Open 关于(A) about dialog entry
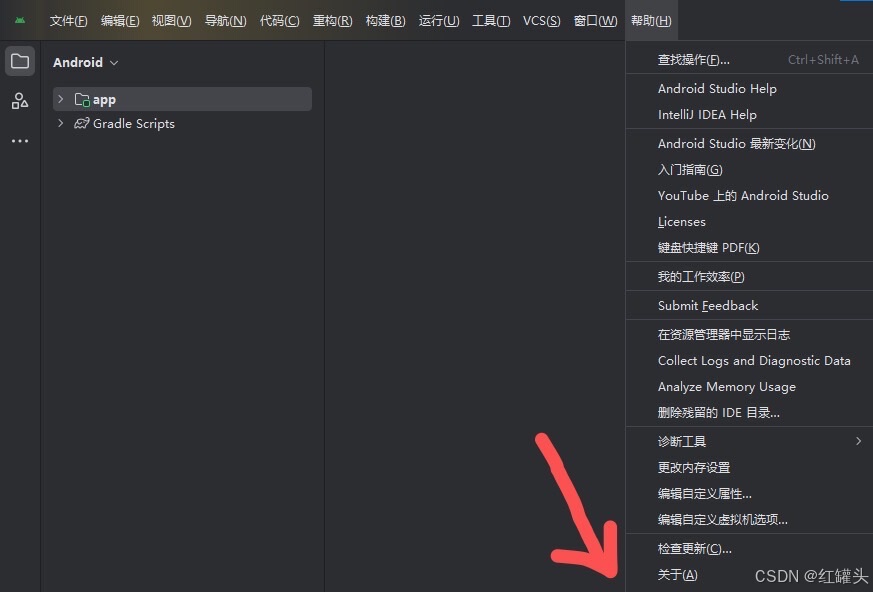This screenshot has height=592, width=873. tap(749, 575)
